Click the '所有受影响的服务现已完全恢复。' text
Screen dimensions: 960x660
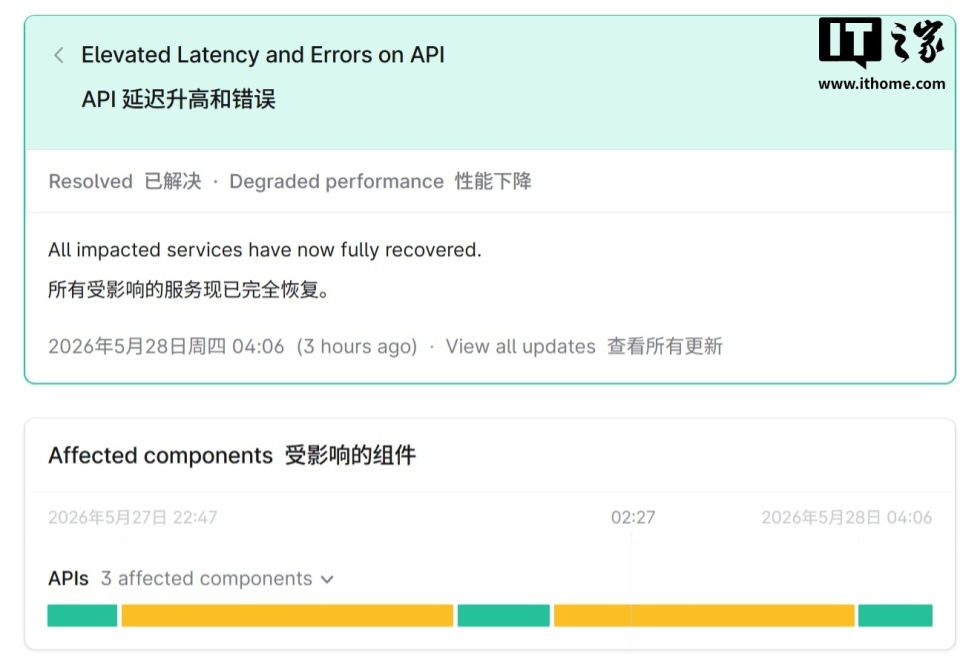[189, 289]
